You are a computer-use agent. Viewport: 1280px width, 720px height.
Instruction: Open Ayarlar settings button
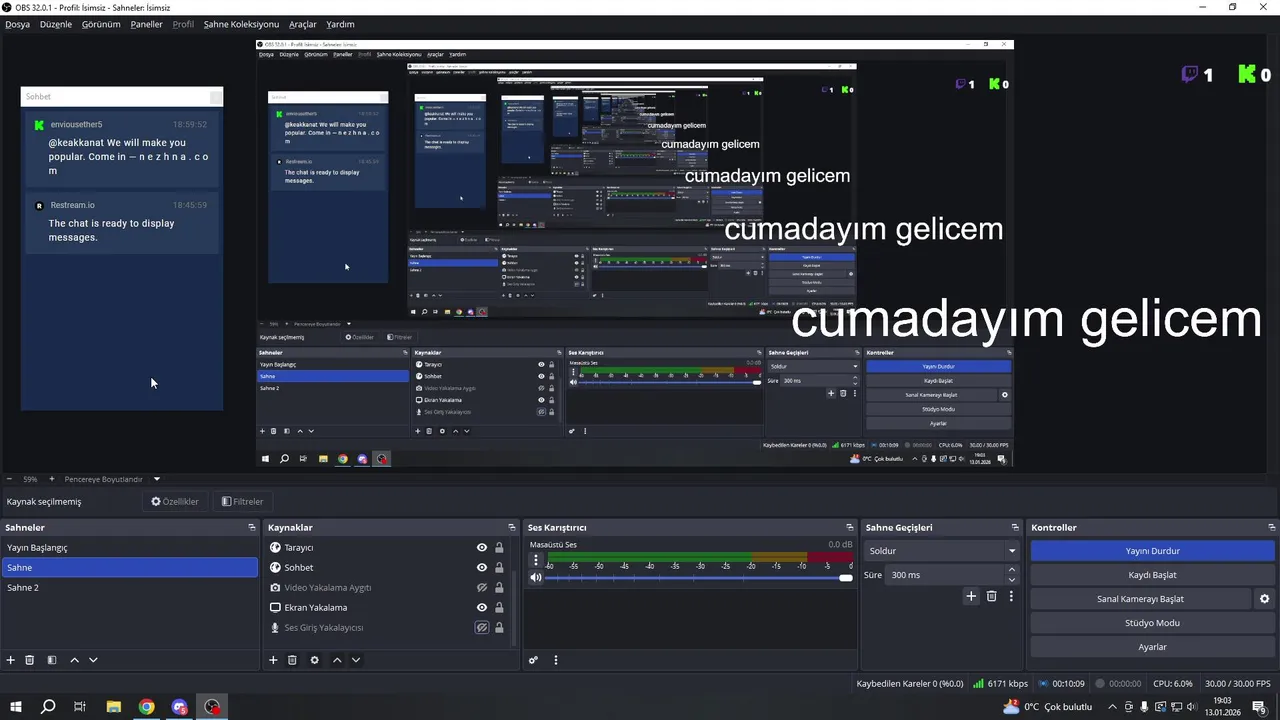click(1153, 647)
